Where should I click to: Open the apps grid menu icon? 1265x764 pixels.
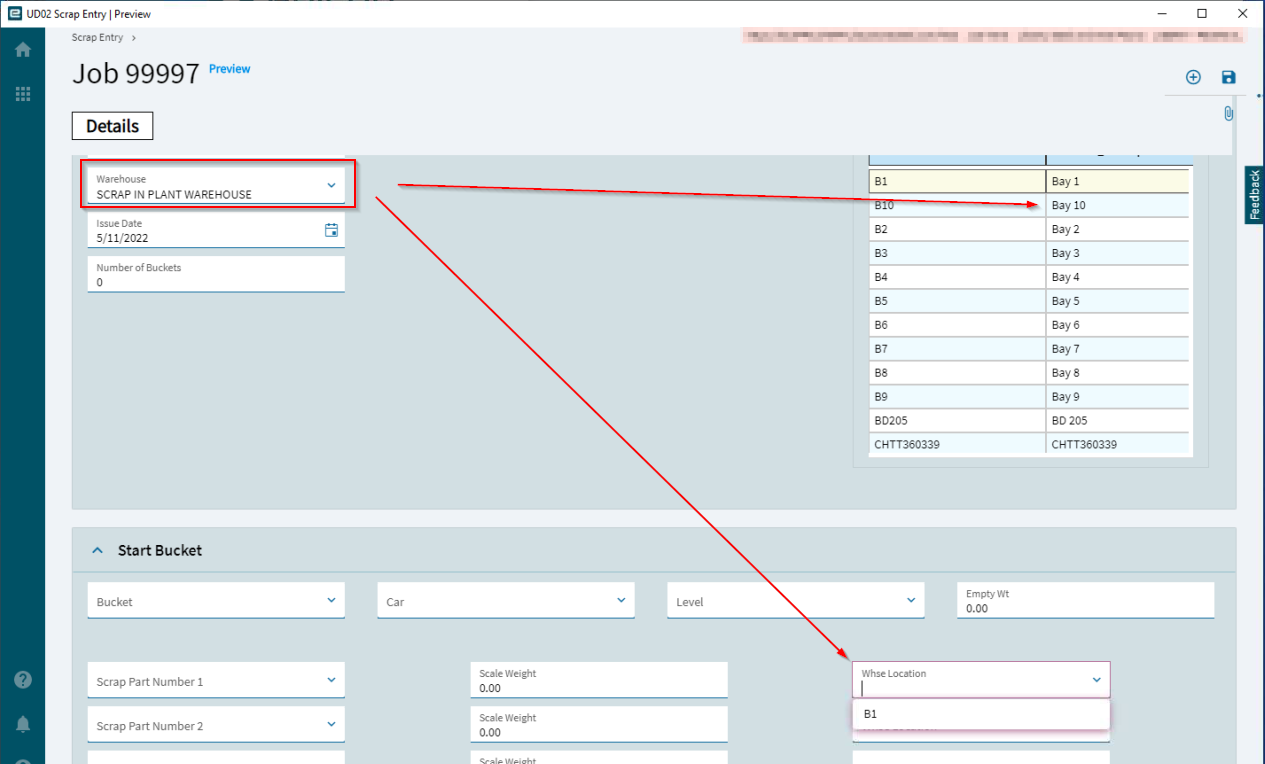(22, 94)
